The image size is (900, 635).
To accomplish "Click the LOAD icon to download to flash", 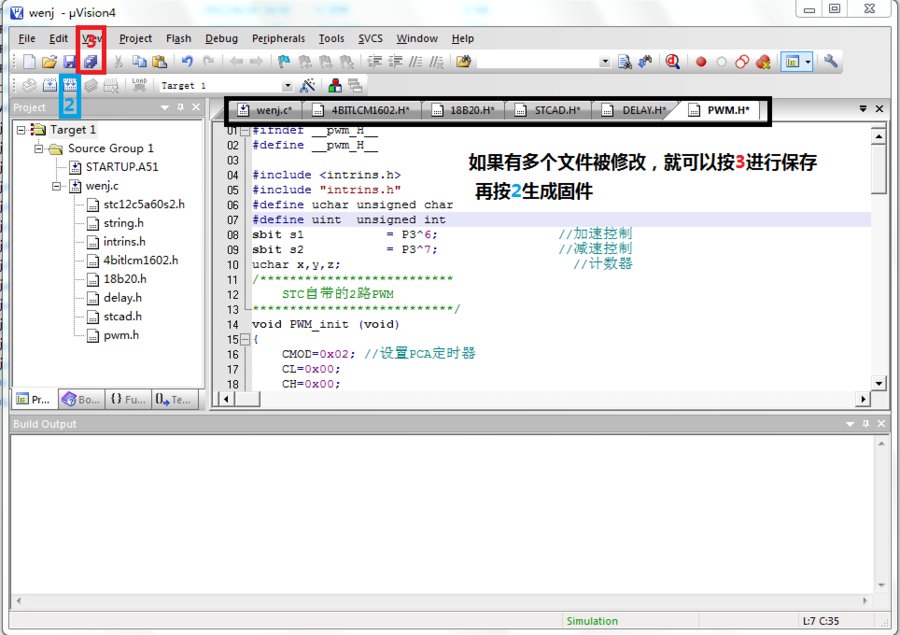I will [x=140, y=84].
